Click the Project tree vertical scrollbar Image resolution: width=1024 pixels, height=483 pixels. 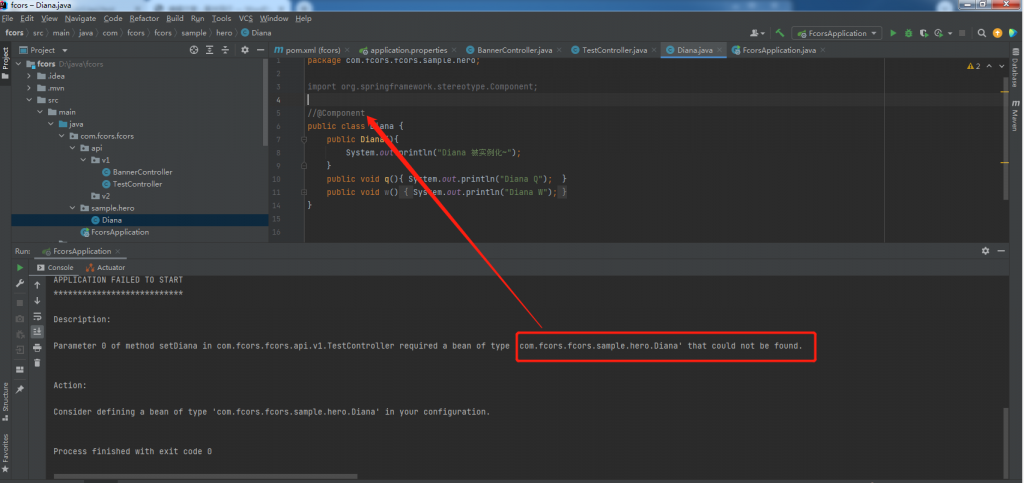(x=266, y=102)
